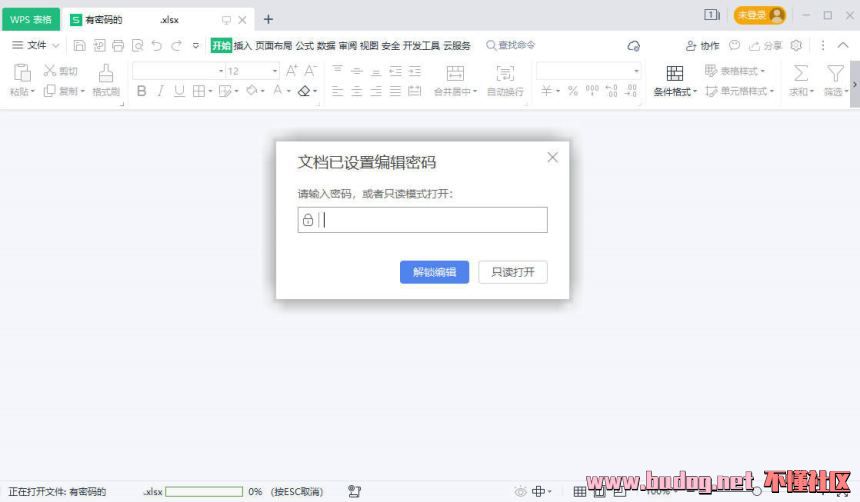This screenshot has width=860, height=502.
Task: Click the more options vertical dots
Action: click(822, 46)
